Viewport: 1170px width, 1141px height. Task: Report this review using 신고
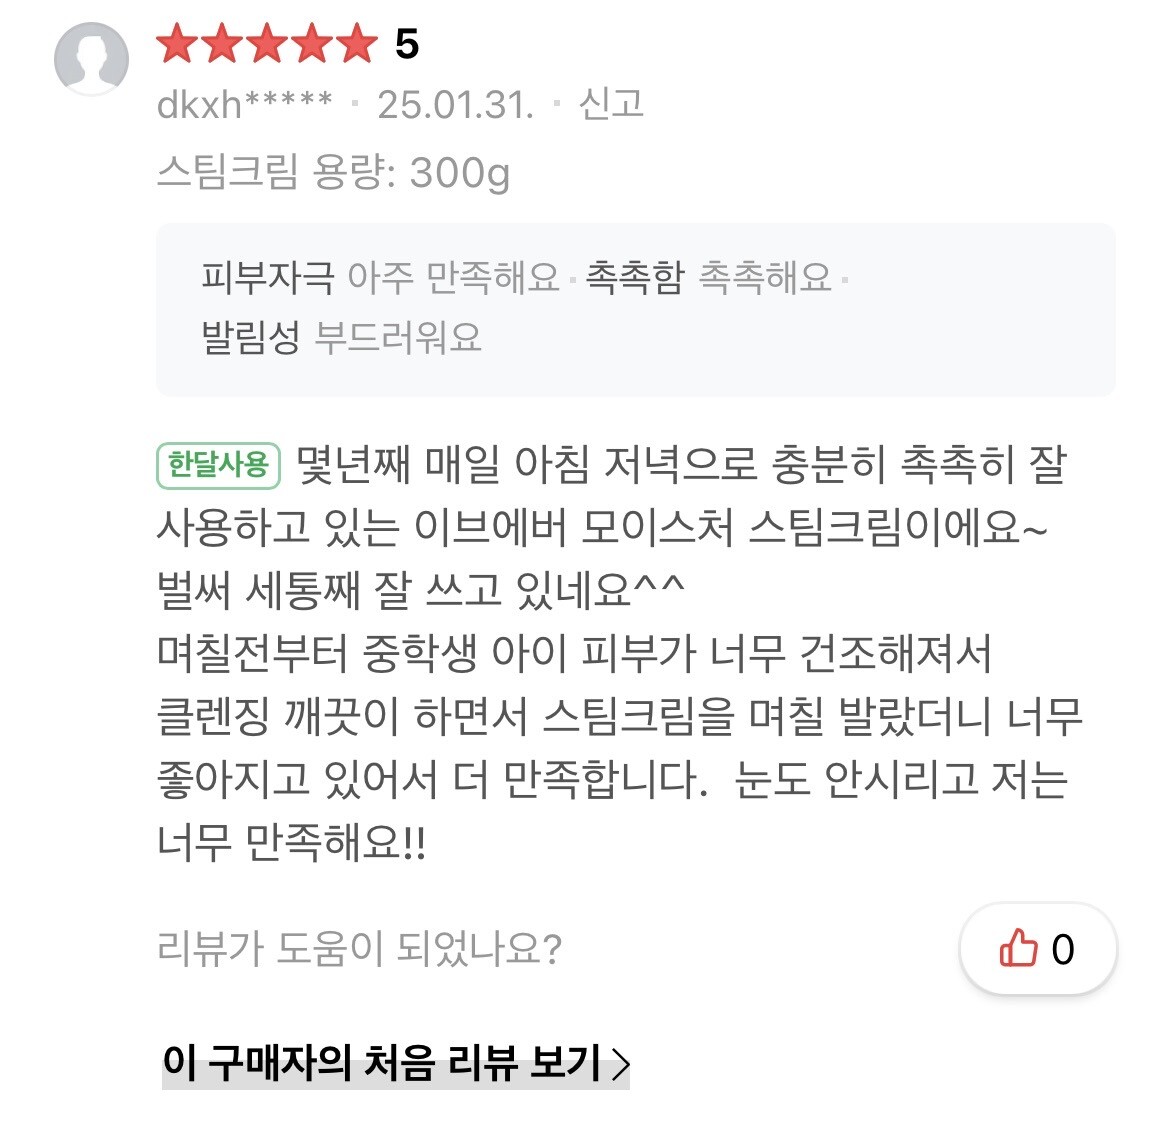pos(611,104)
